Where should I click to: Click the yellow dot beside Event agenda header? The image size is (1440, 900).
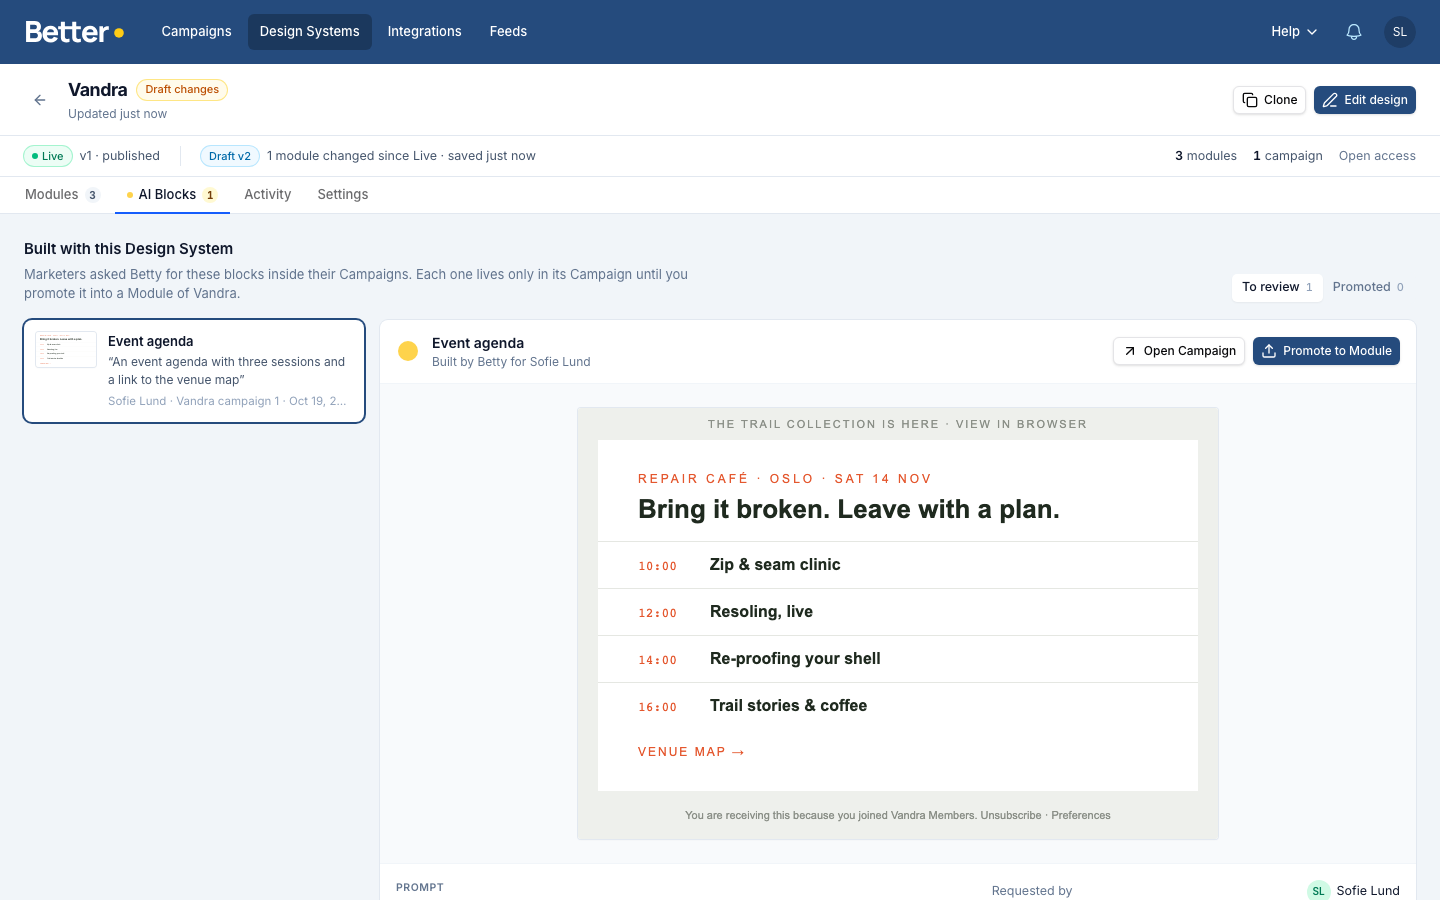(408, 351)
